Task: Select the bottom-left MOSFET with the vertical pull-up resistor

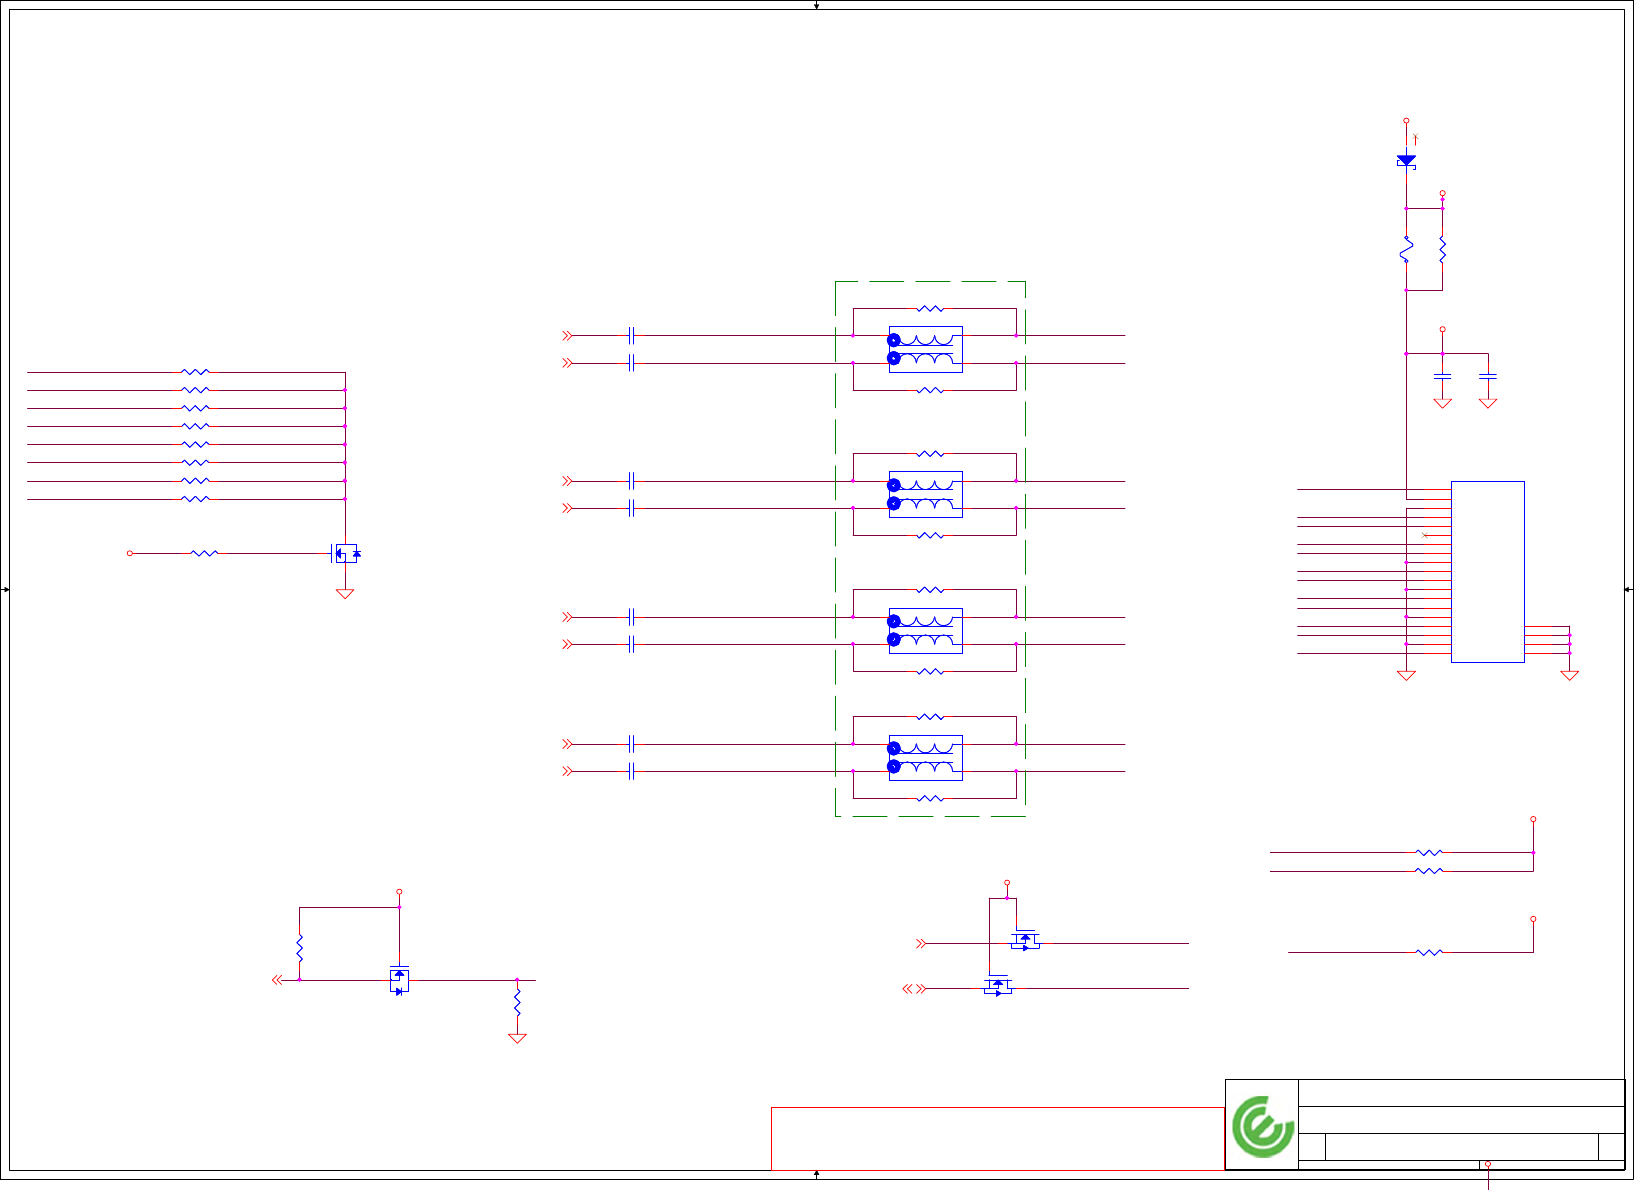Action: tap(399, 980)
